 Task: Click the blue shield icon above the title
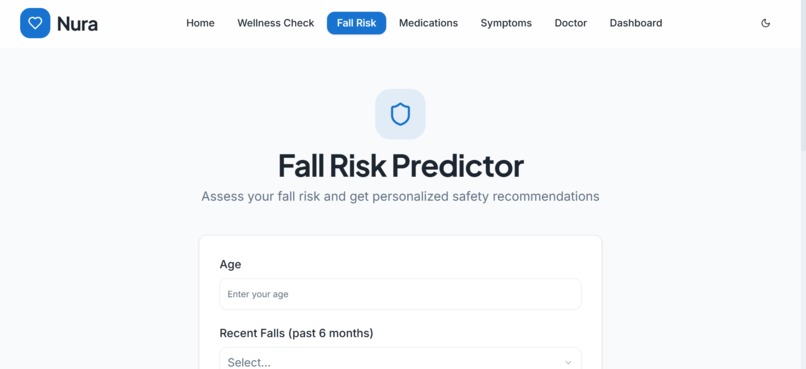[x=400, y=114]
